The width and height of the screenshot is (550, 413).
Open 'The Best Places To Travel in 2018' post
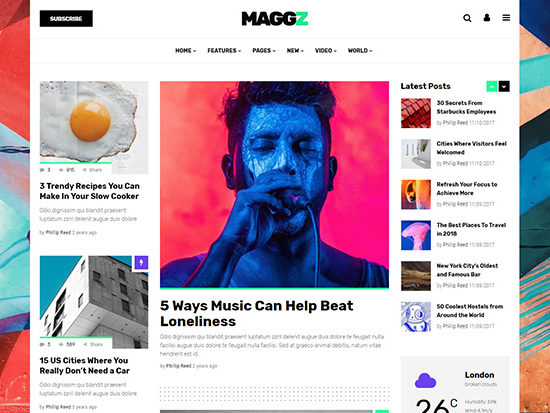coord(471,229)
